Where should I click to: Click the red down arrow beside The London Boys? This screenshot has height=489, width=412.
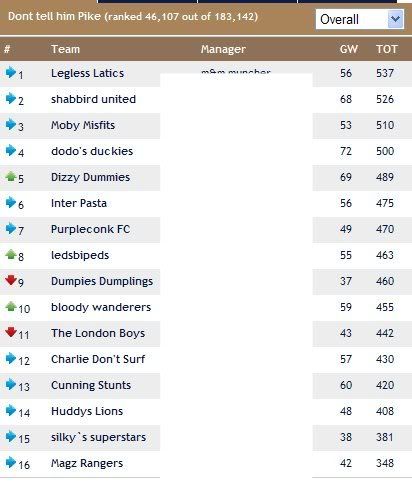[x=11, y=332]
